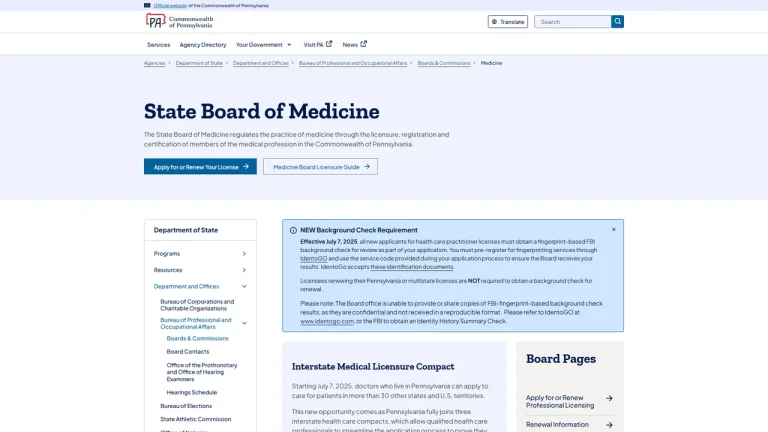This screenshot has height=432, width=768.
Task: Open Apply for or Renew Professional Licensing
Action: 560,402
